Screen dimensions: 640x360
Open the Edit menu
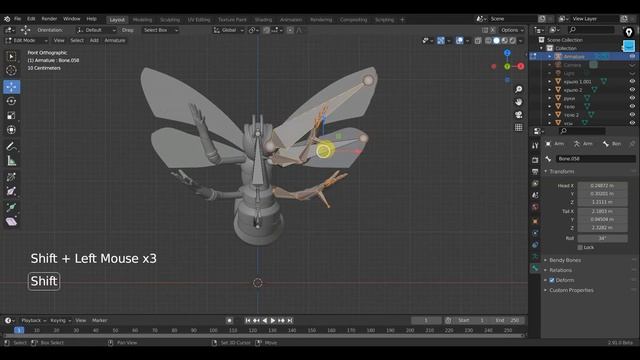31,19
